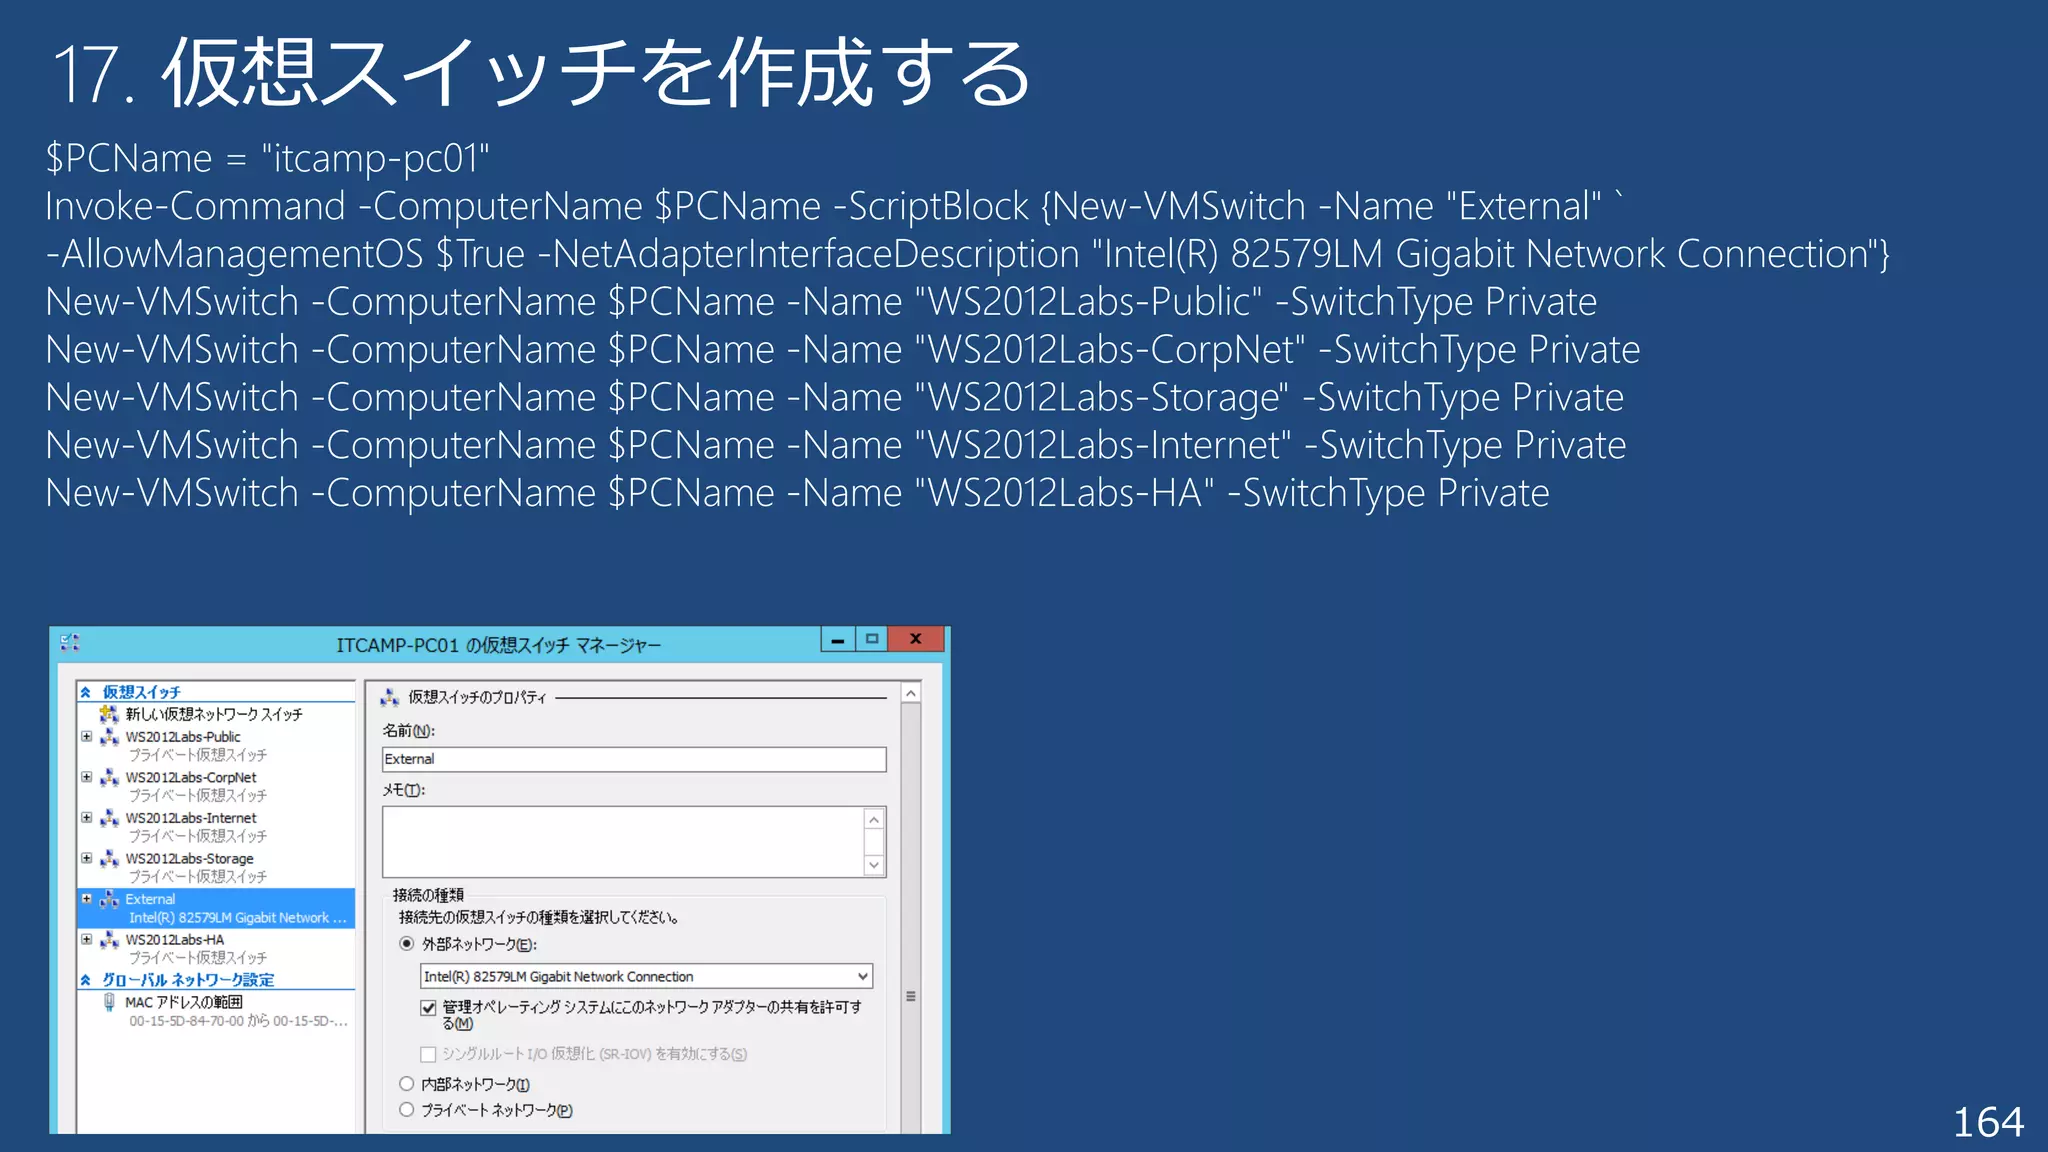Select the internal network radio button
The height and width of the screenshot is (1152, 2048).
pos(407,1084)
